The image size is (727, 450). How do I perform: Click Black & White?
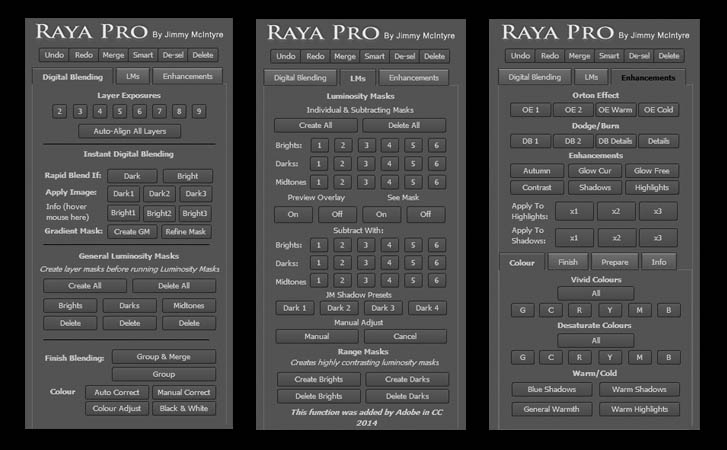click(184, 408)
